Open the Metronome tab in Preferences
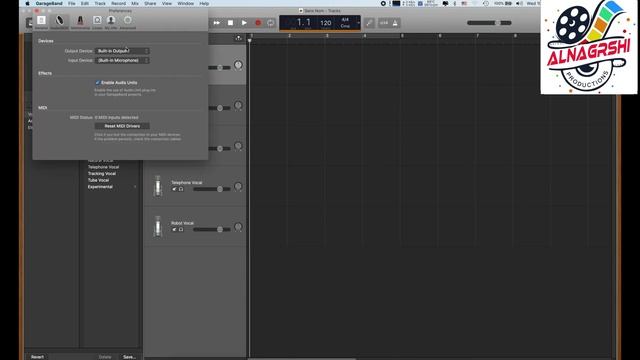This screenshot has height=360, width=640. [x=80, y=22]
